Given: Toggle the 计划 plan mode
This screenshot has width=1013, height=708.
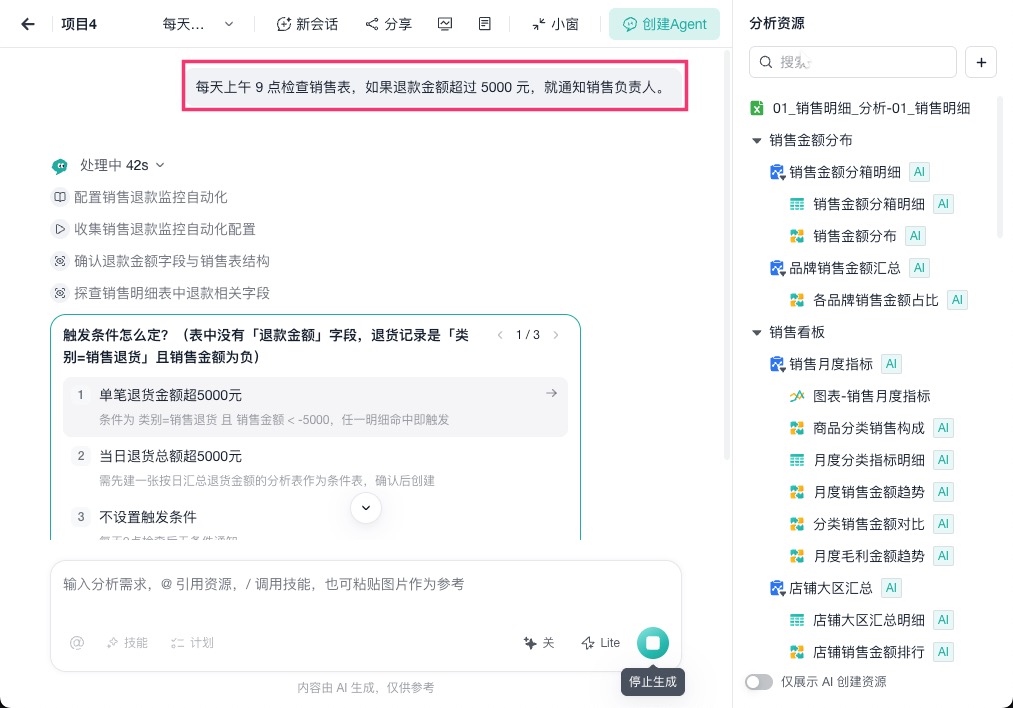Looking at the screenshot, I should [192, 643].
